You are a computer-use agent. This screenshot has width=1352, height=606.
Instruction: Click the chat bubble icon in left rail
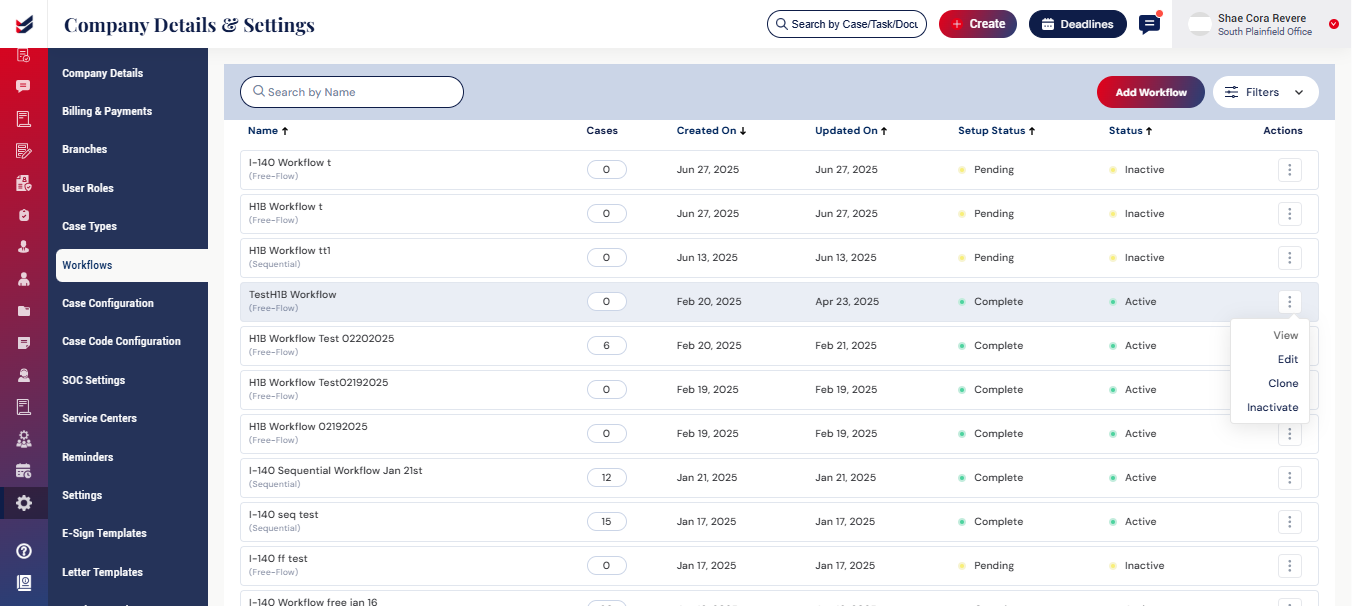23,87
